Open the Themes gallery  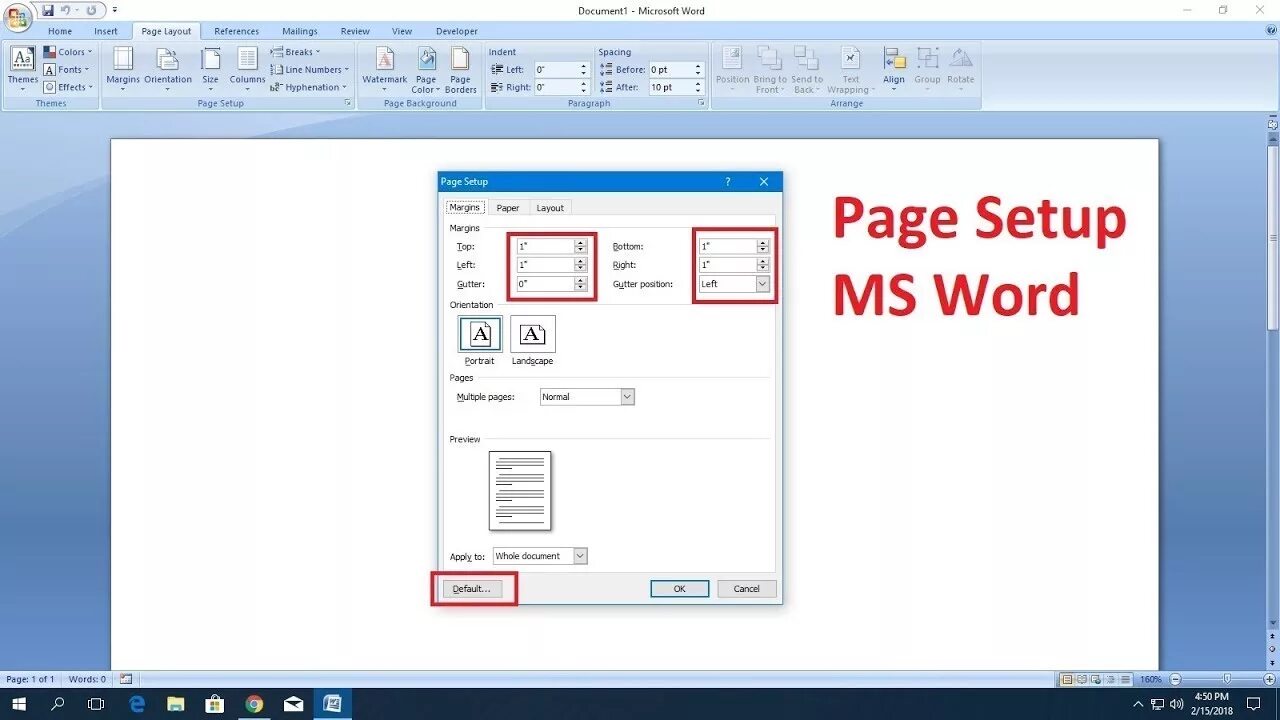click(22, 68)
